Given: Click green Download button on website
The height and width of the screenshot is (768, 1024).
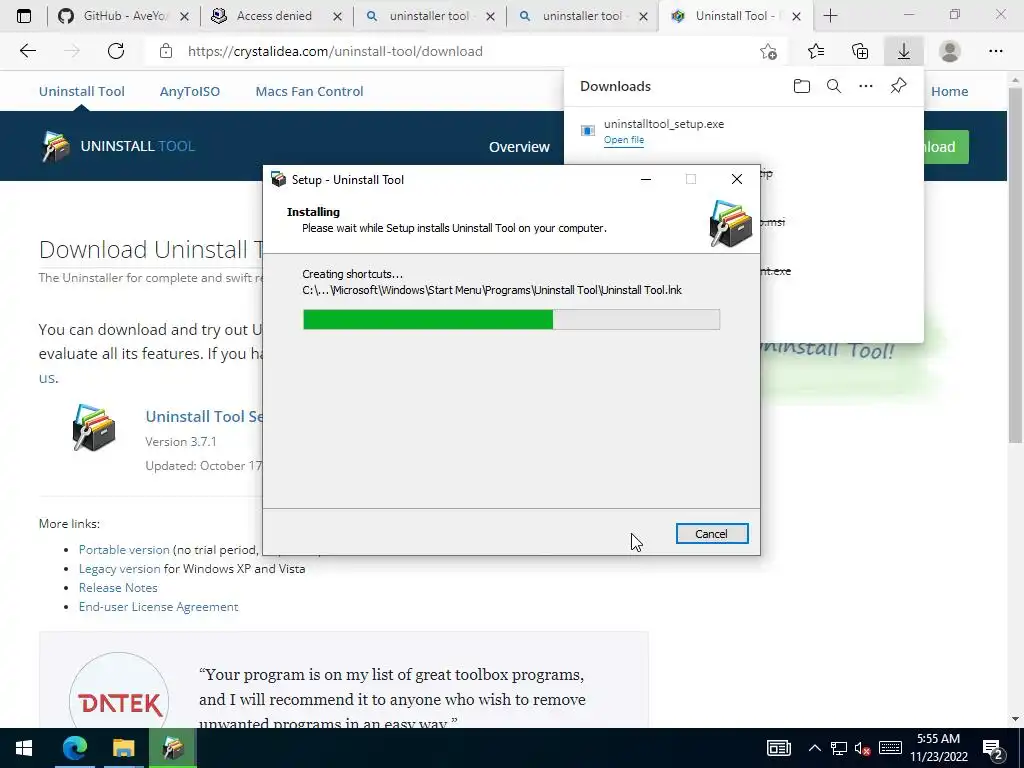Looking at the screenshot, I should [x=946, y=147].
